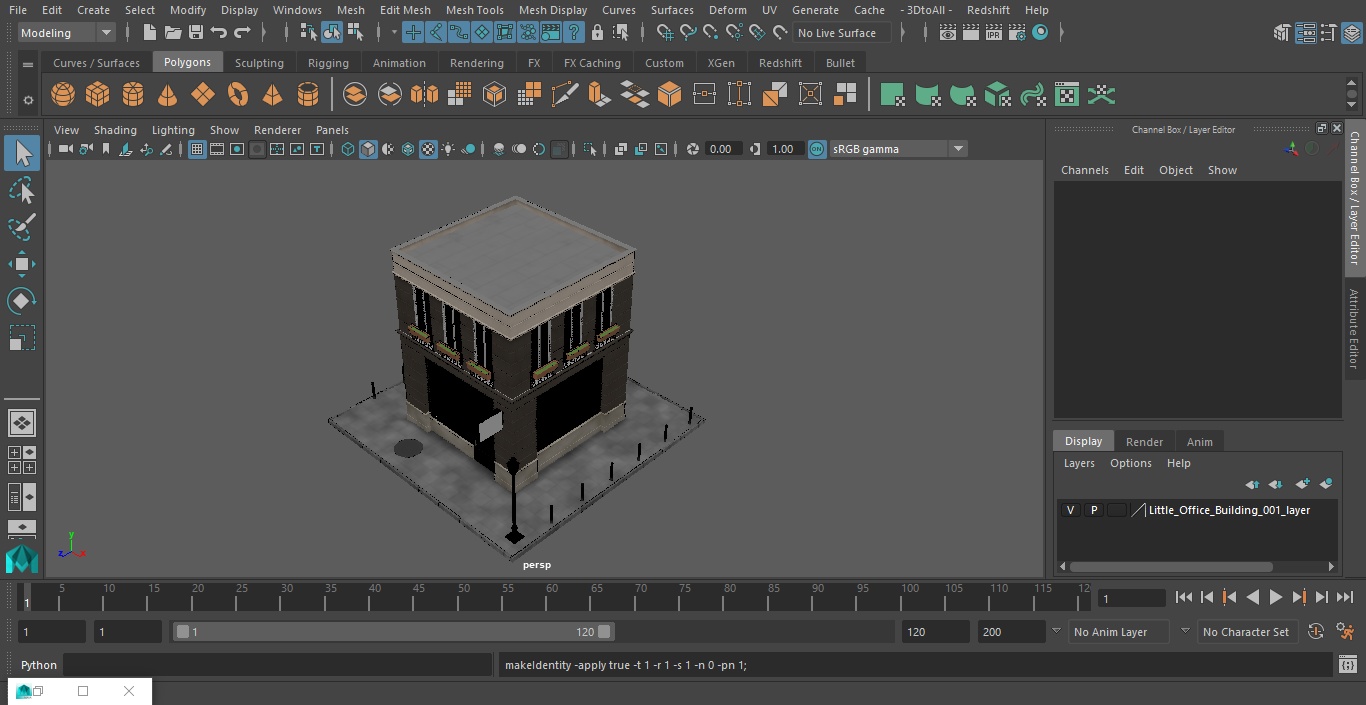This screenshot has width=1366, height=705.
Task: Toggle playback P box of the layer
Action: point(1094,510)
